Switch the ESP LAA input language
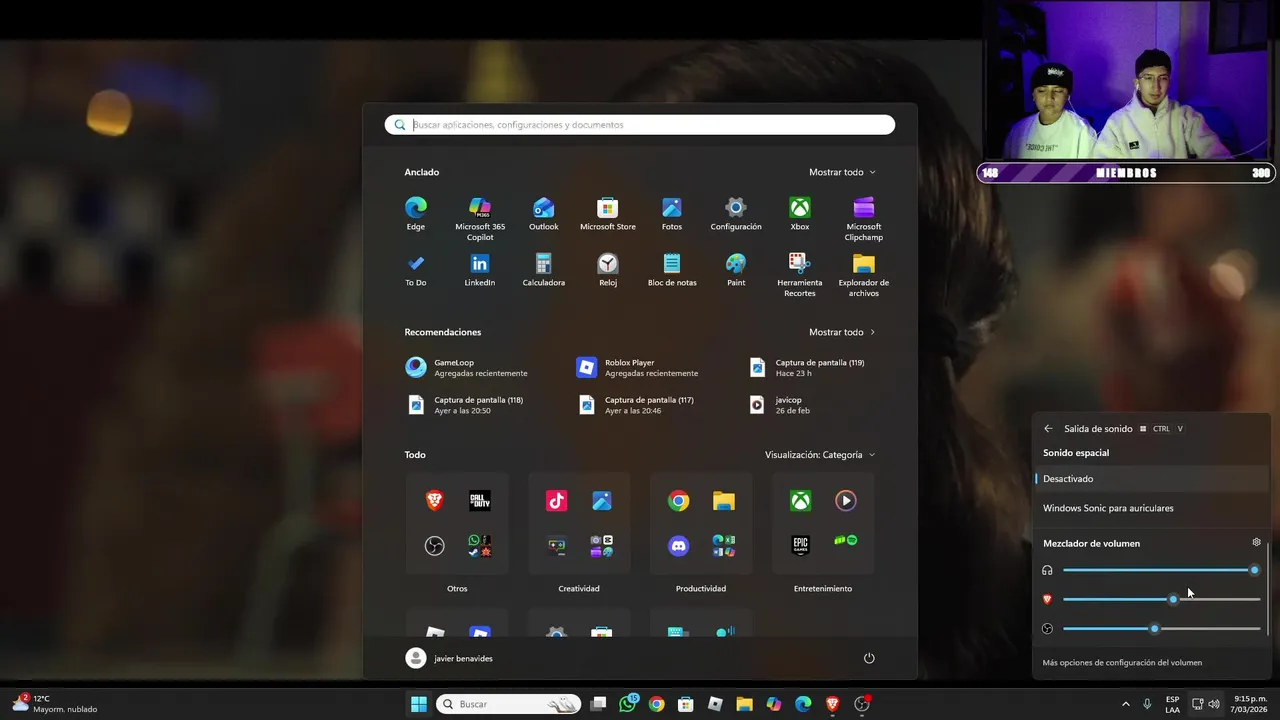The height and width of the screenshot is (720, 1280). tap(1172, 704)
